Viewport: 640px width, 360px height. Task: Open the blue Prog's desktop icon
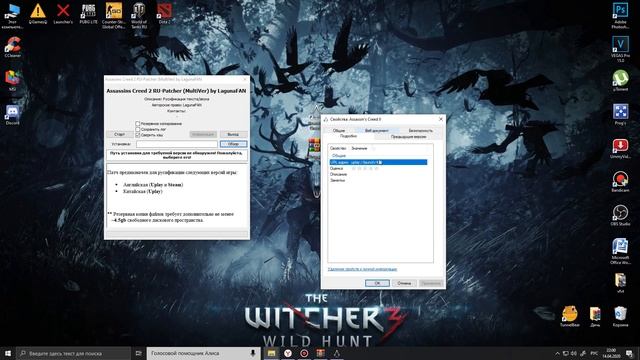point(620,115)
